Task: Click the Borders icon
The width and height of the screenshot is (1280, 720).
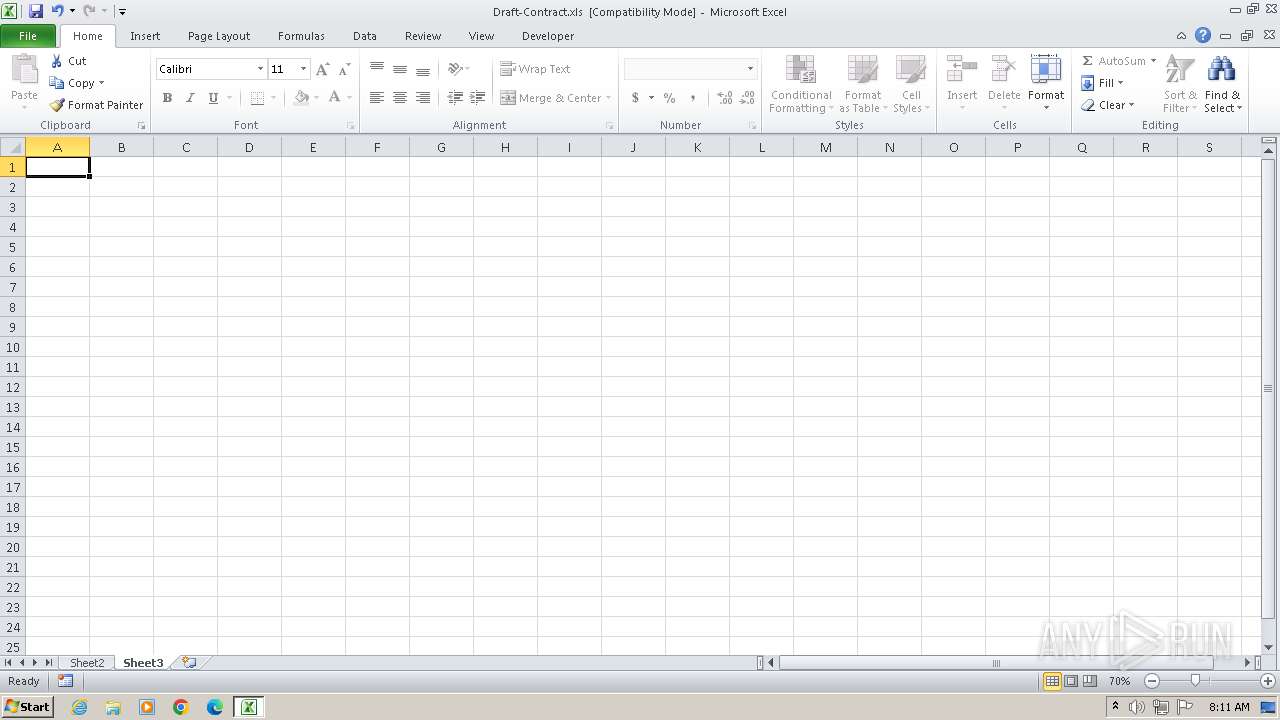Action: coord(257,98)
